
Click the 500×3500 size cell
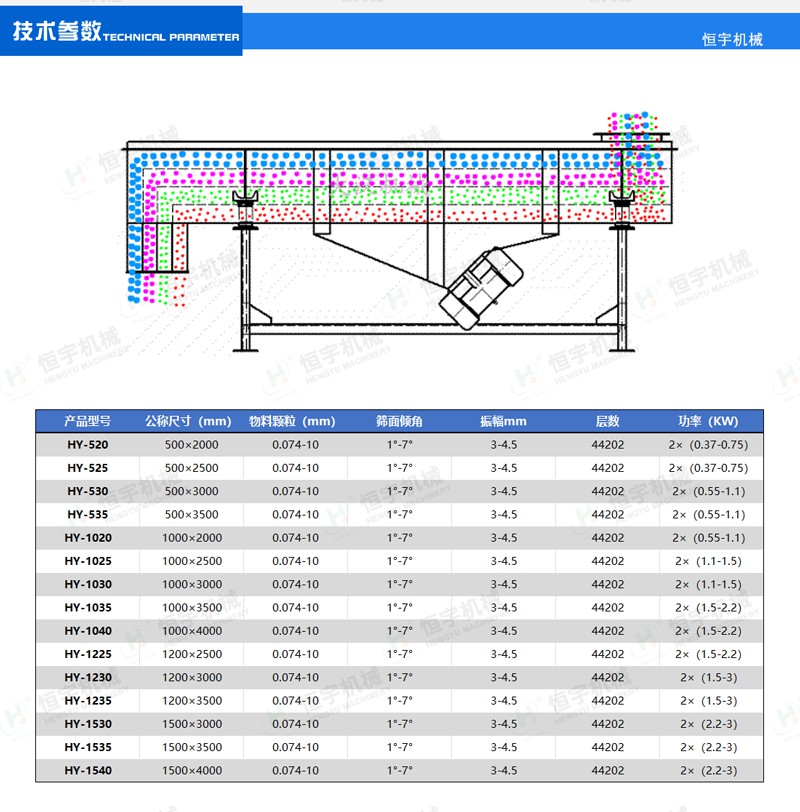pos(192,515)
